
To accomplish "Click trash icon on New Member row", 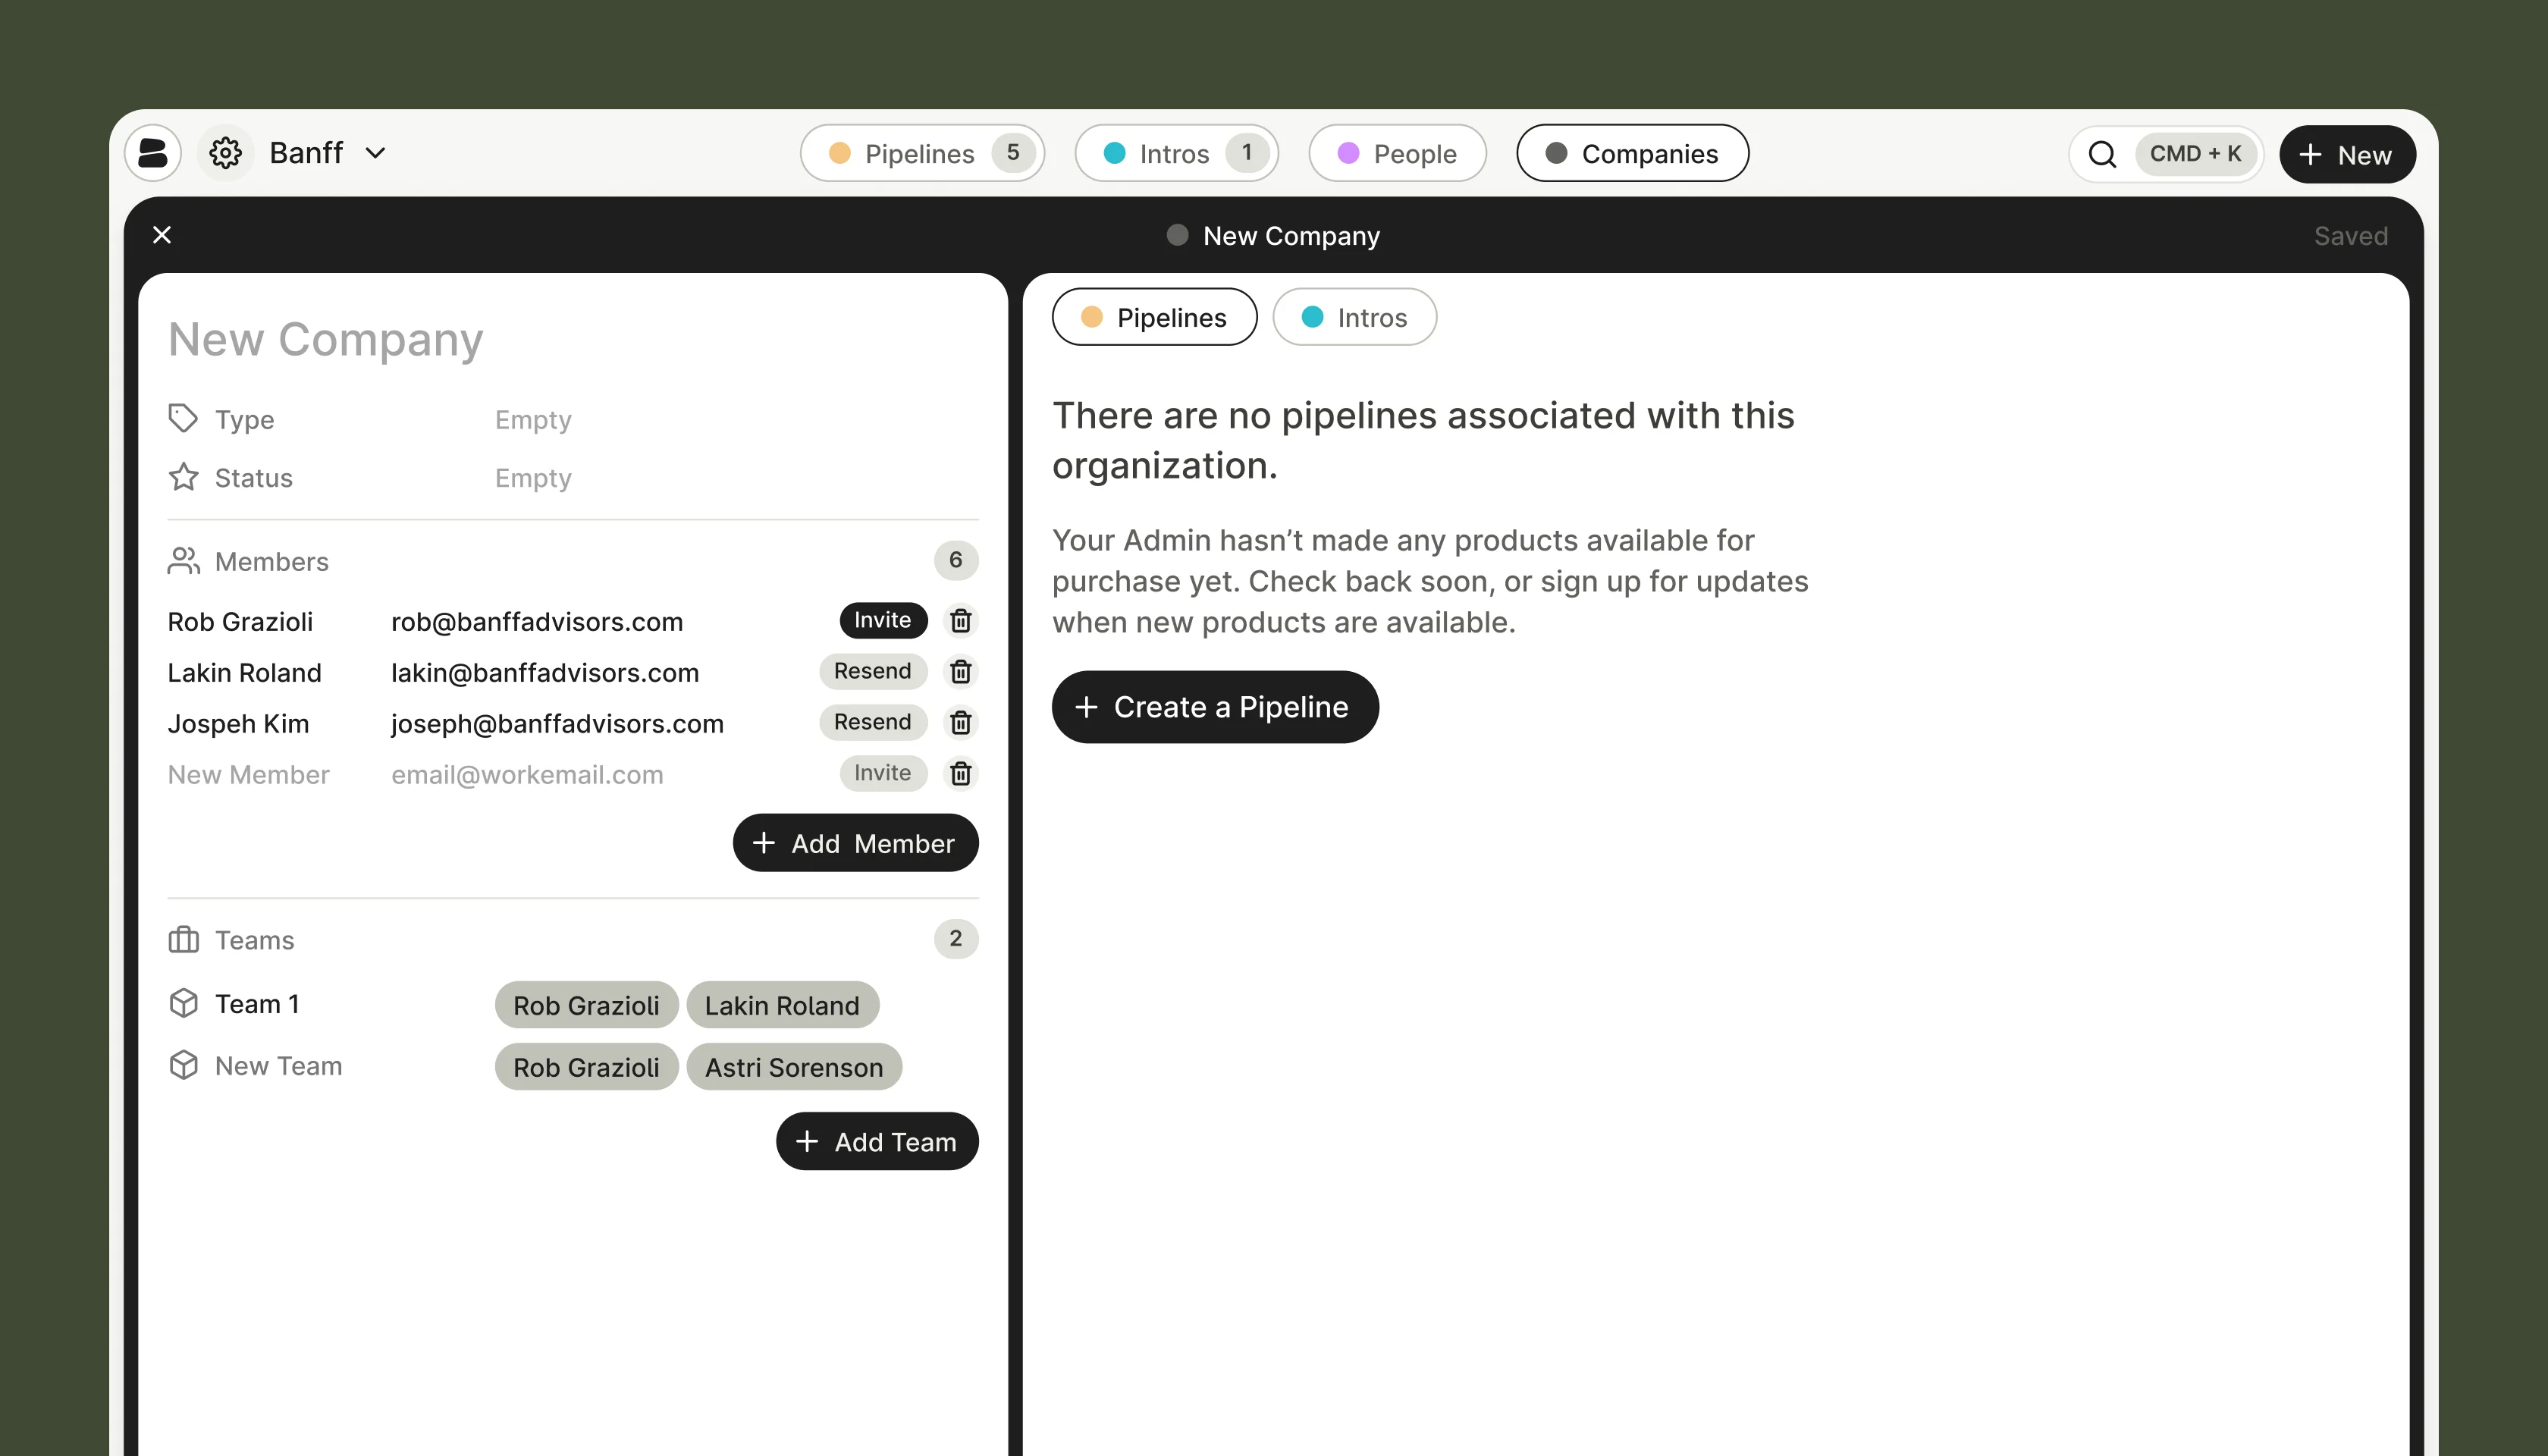I will point(960,774).
